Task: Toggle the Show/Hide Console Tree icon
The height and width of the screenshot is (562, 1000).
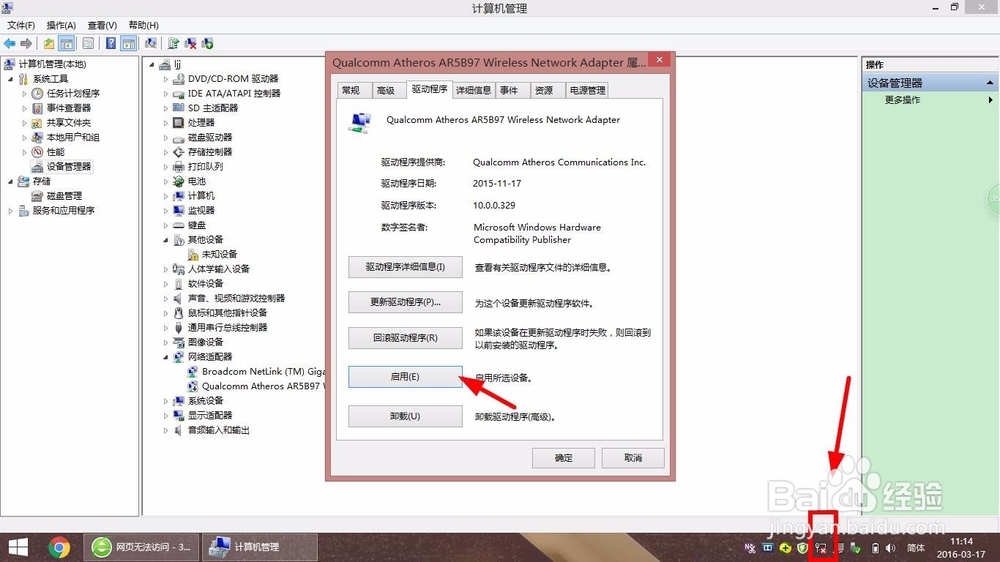Action: click(x=66, y=43)
